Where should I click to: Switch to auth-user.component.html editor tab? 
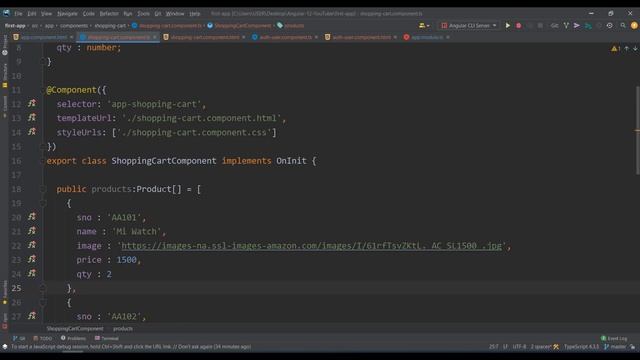[361, 37]
